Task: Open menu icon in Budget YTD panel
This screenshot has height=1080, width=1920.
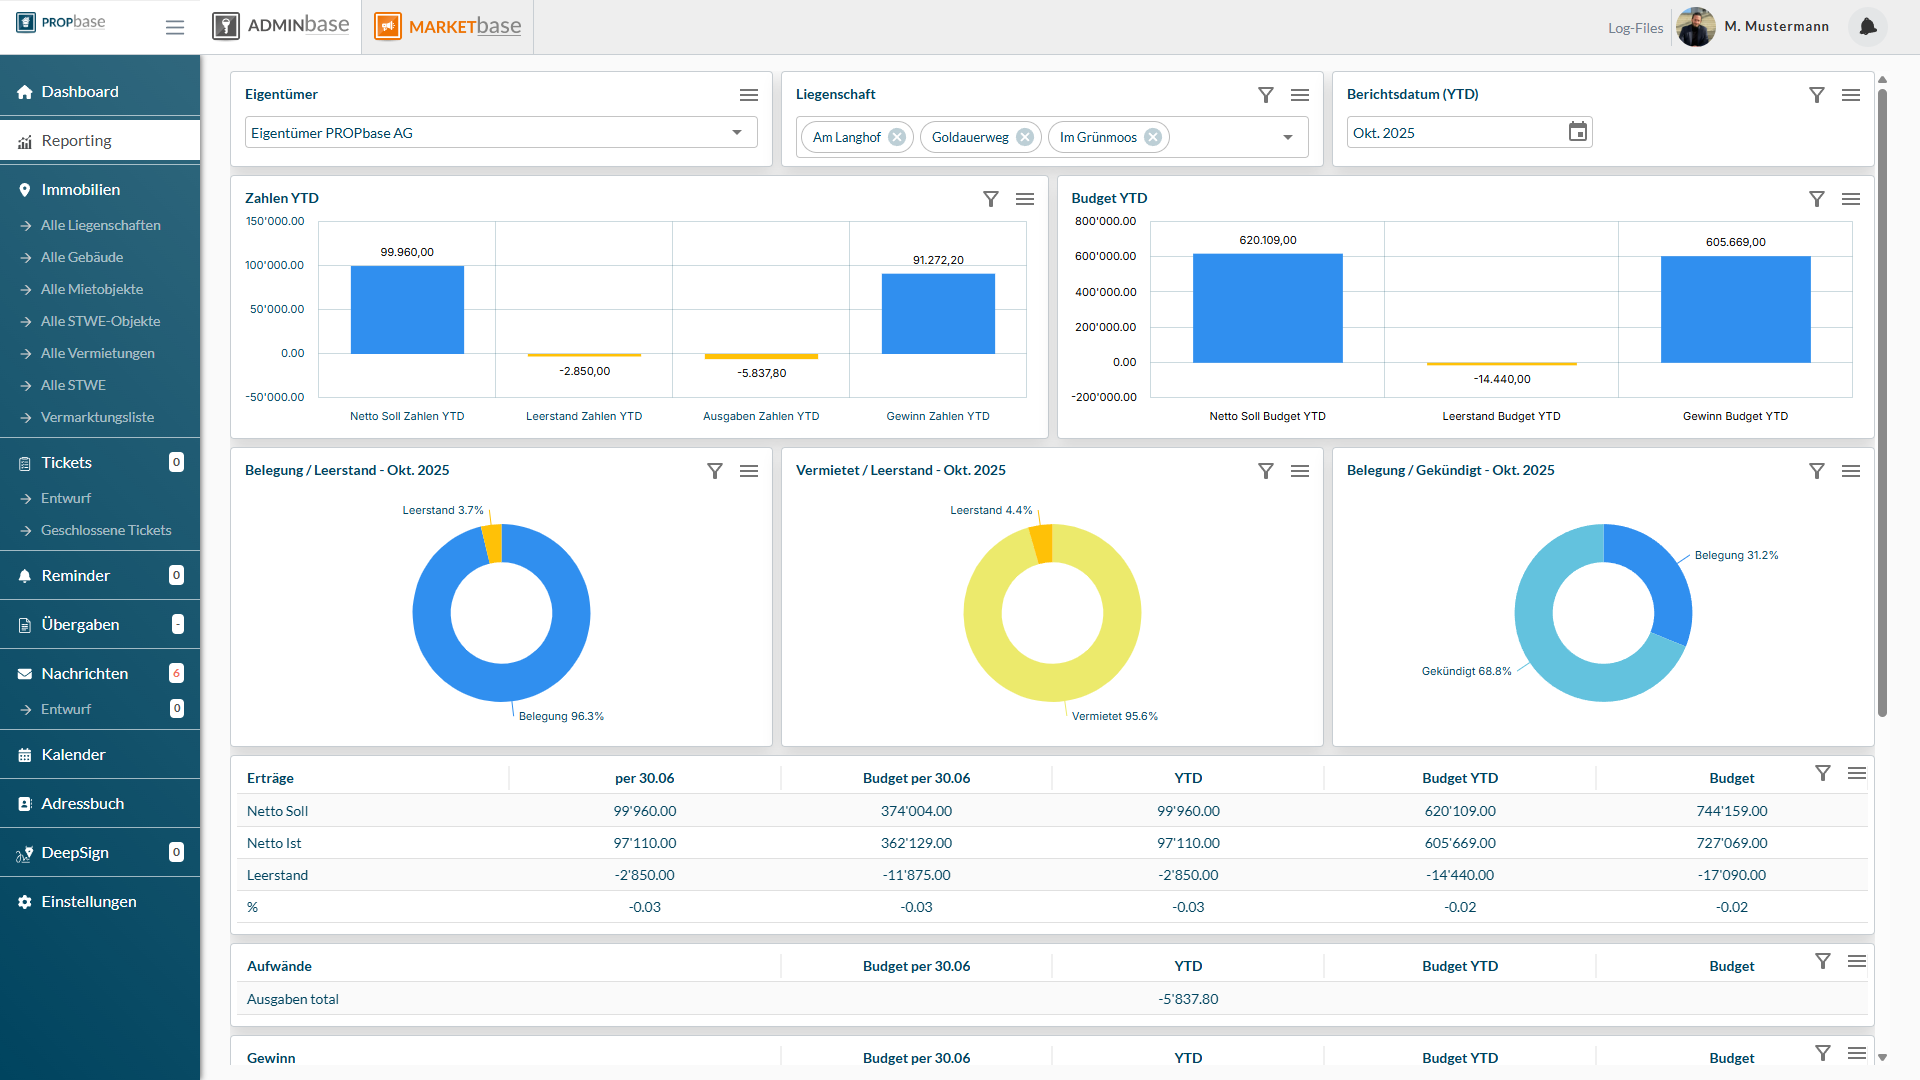Action: click(x=1850, y=199)
